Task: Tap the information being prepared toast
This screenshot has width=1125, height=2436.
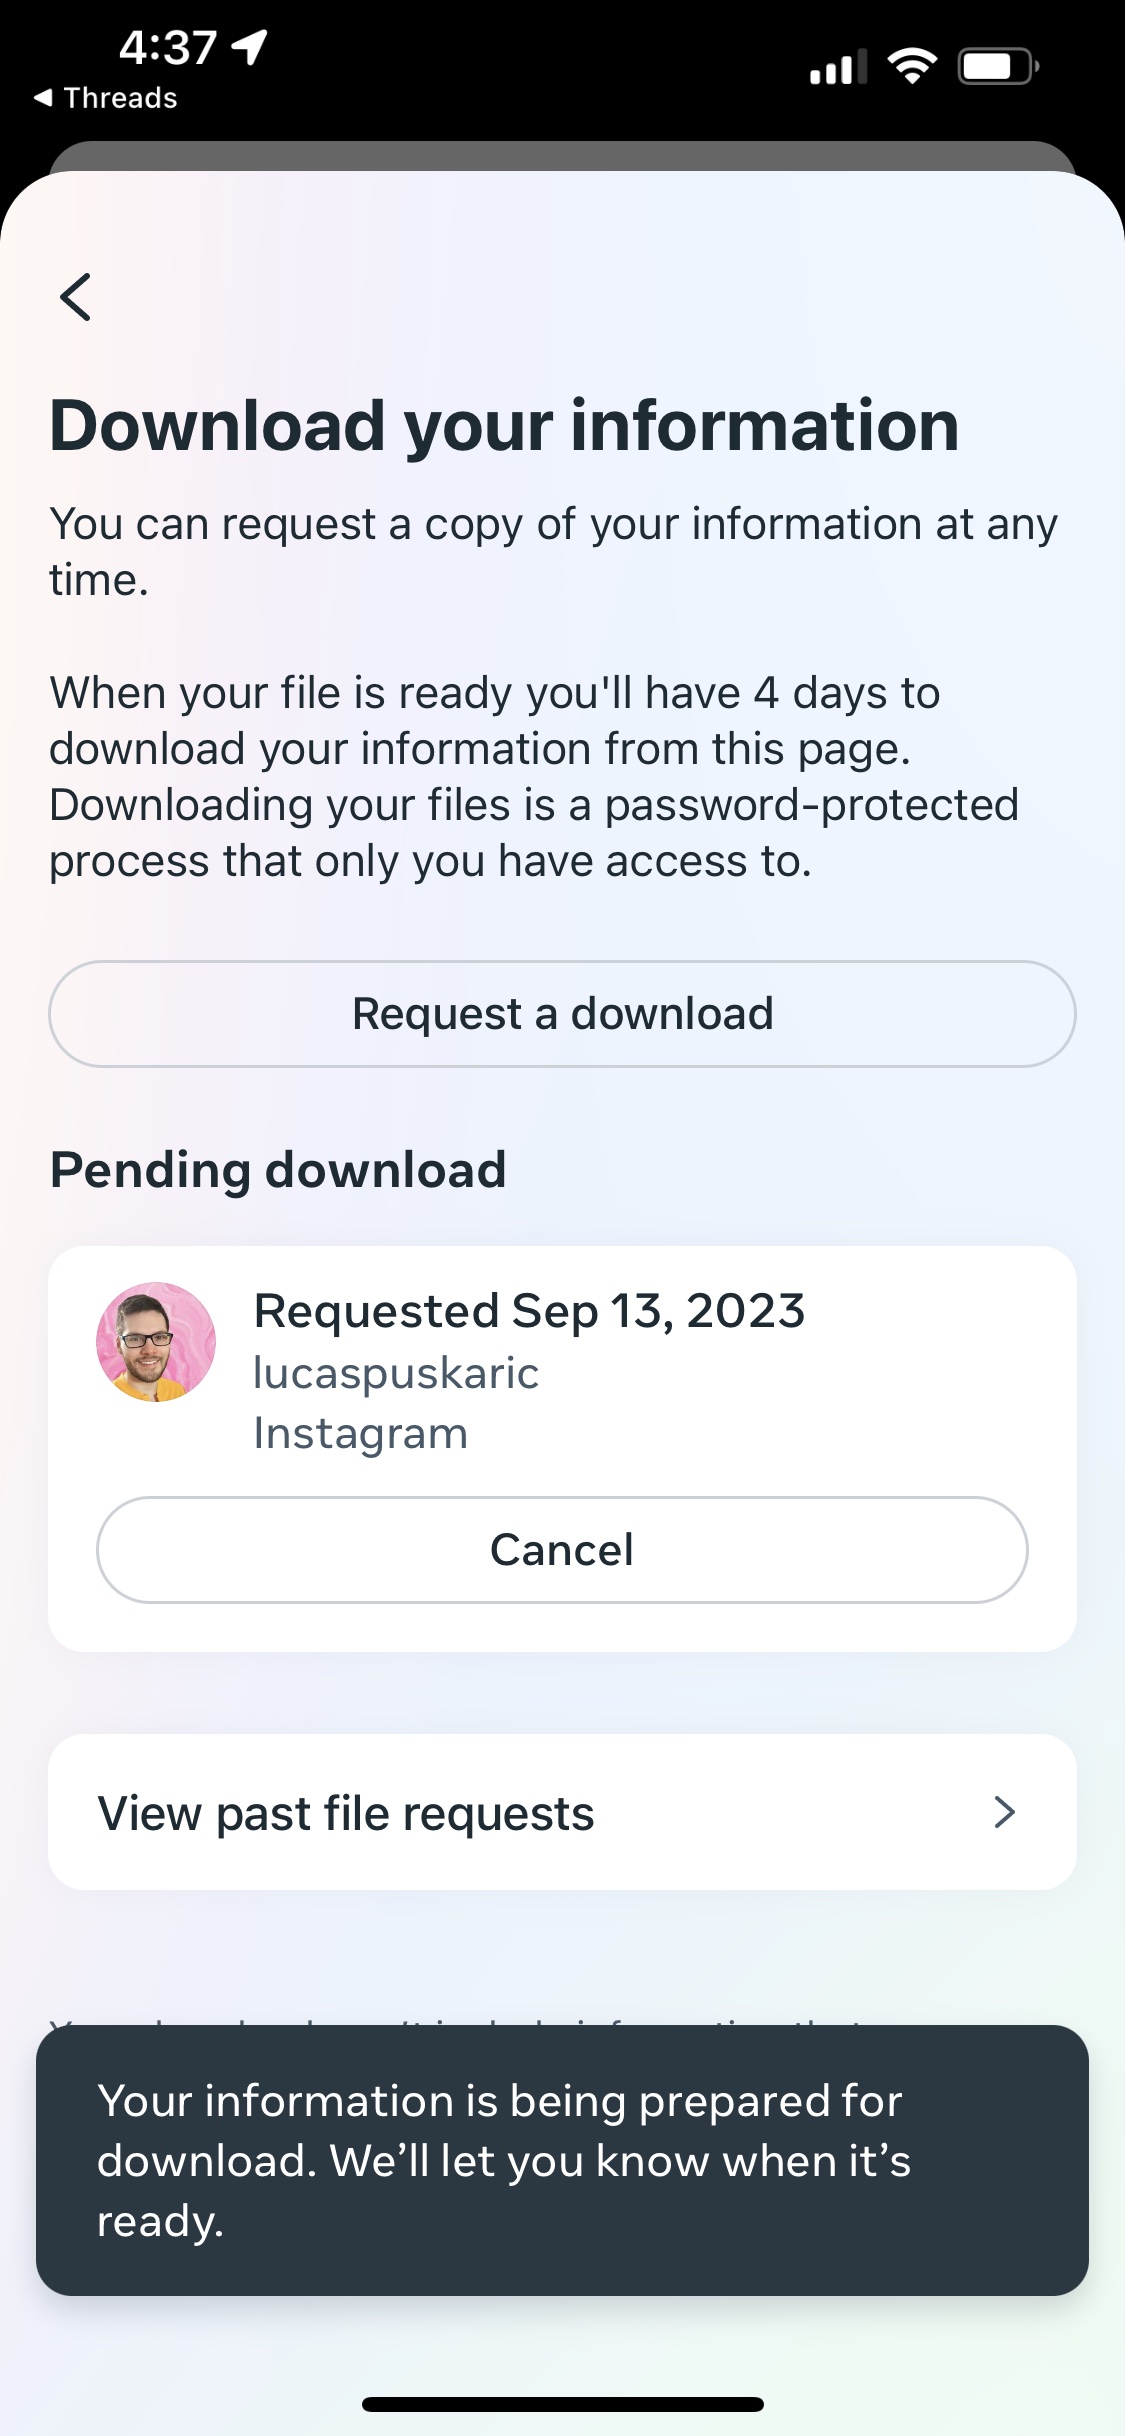Action: point(562,2160)
